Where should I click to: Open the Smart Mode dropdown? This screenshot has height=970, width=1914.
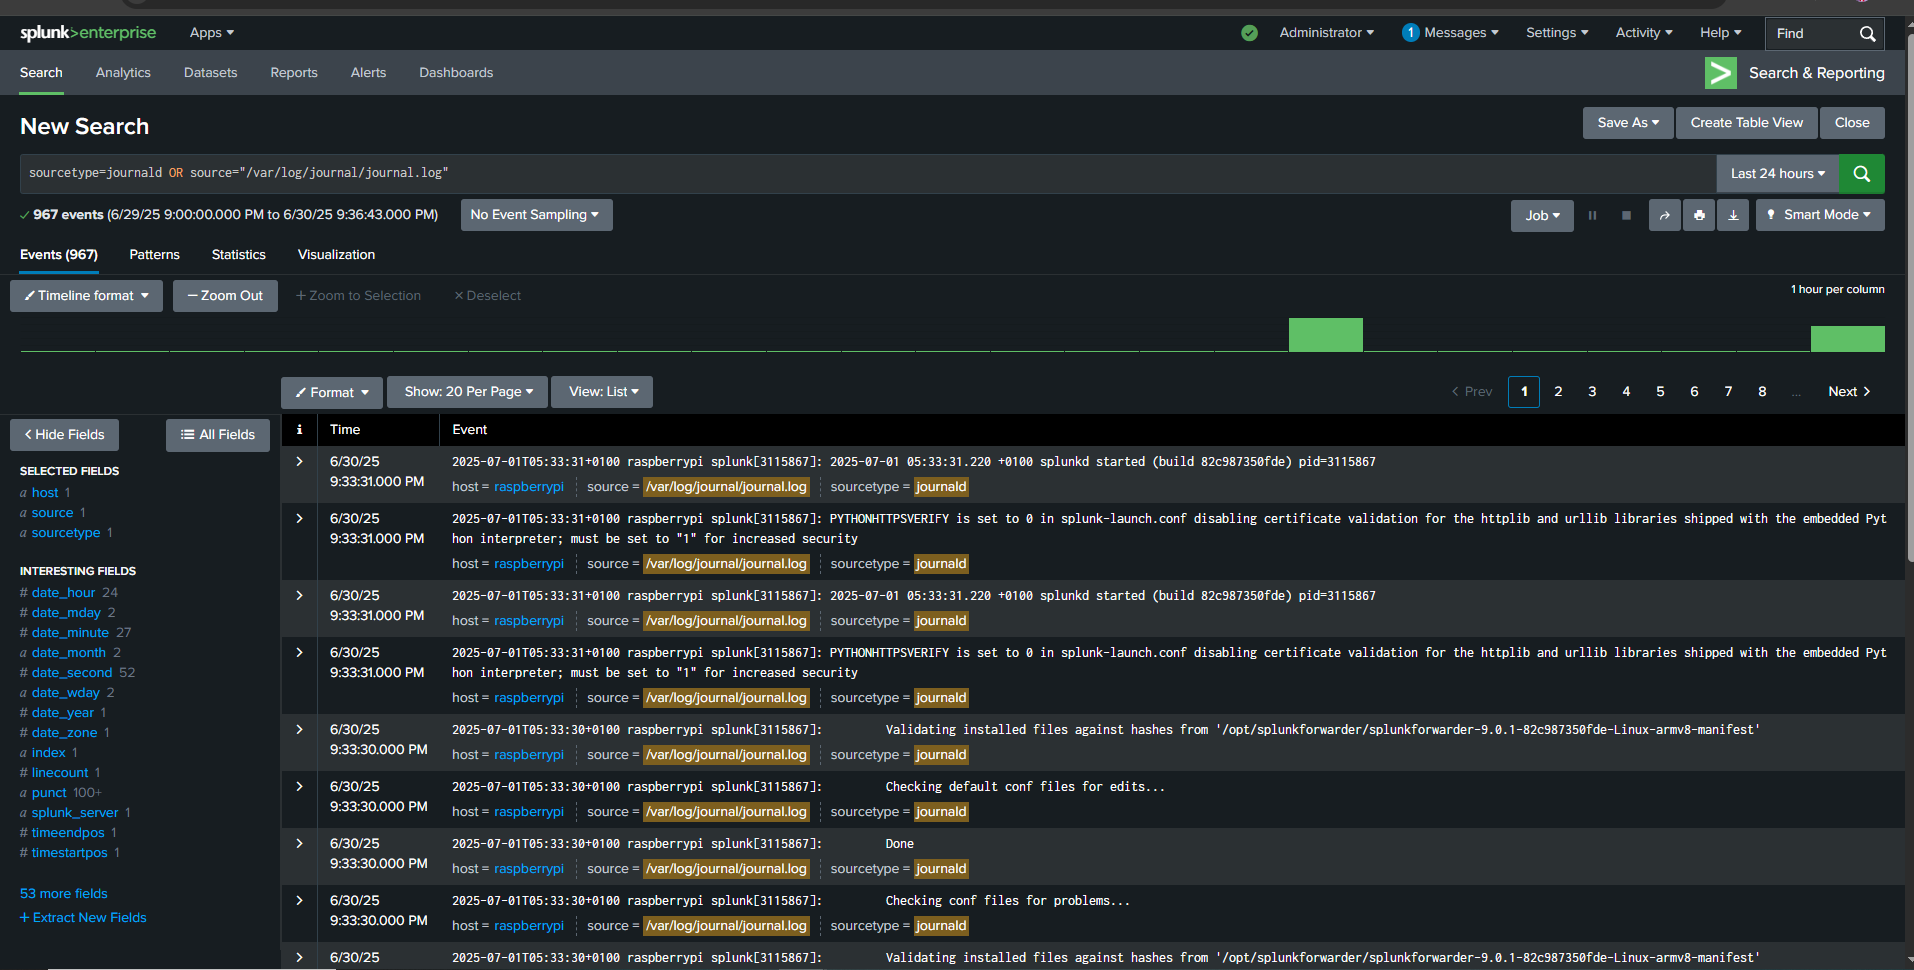point(1820,215)
